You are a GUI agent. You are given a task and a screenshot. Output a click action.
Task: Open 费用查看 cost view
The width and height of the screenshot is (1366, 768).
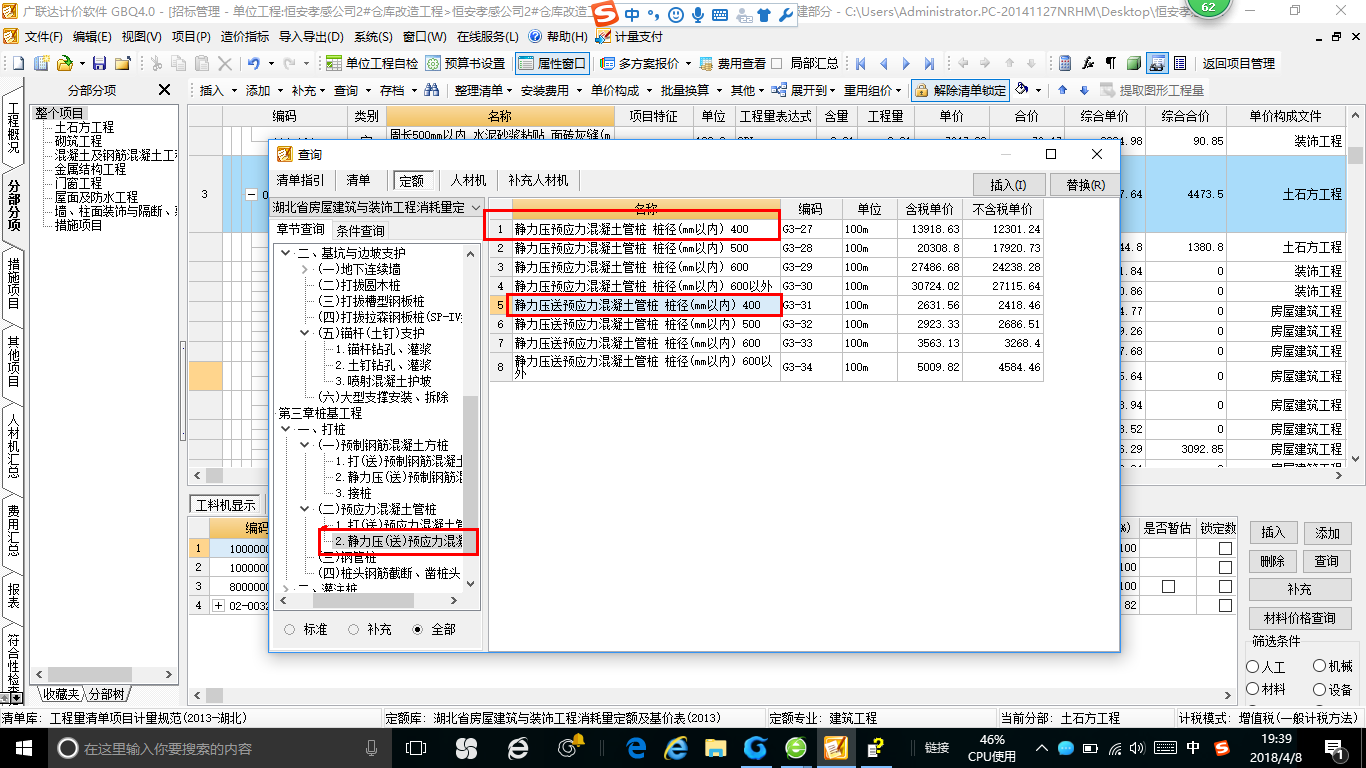coord(733,63)
